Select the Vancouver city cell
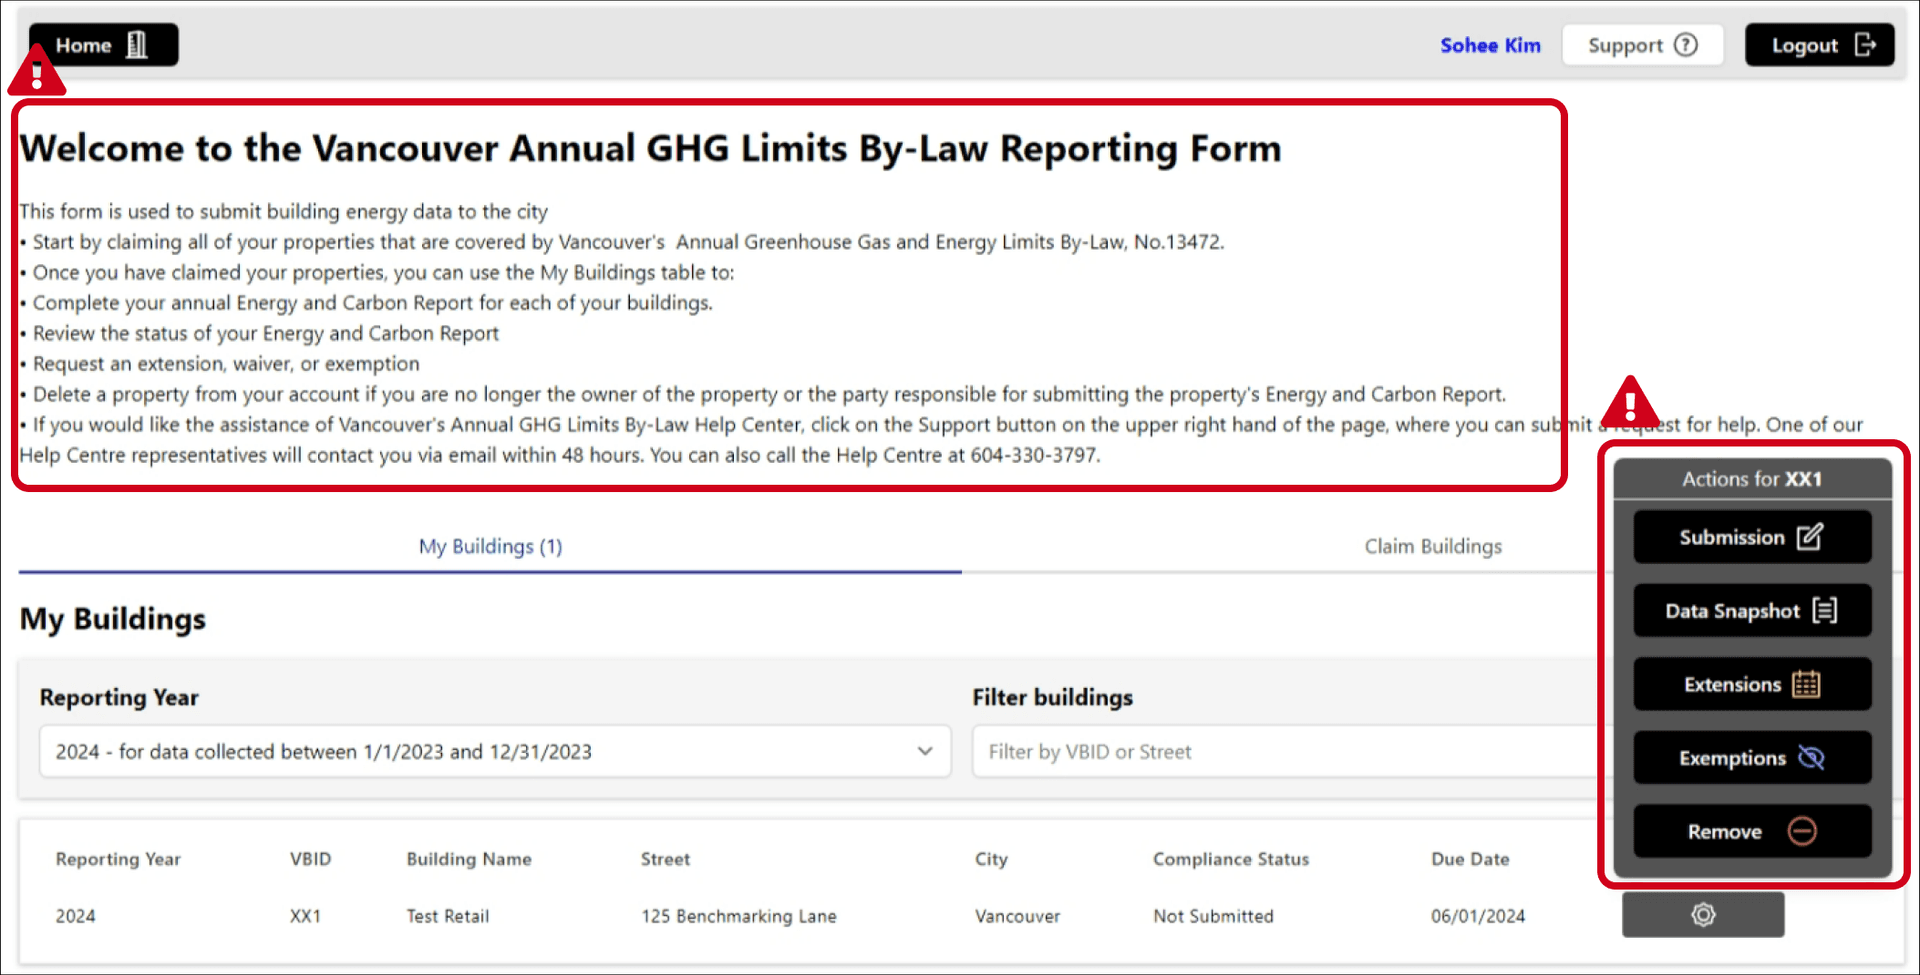 [1017, 916]
